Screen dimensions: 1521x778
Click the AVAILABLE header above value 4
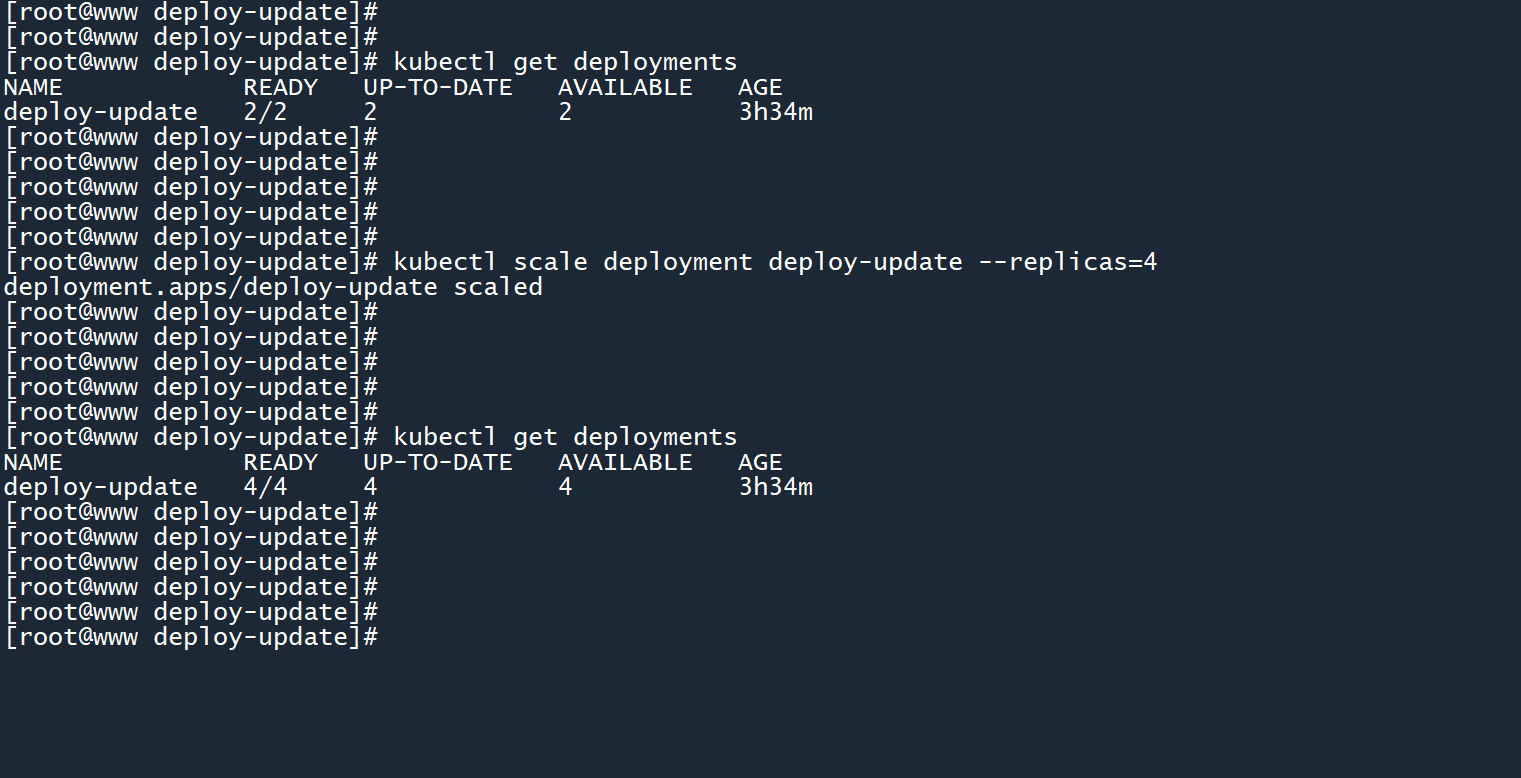[x=625, y=462]
